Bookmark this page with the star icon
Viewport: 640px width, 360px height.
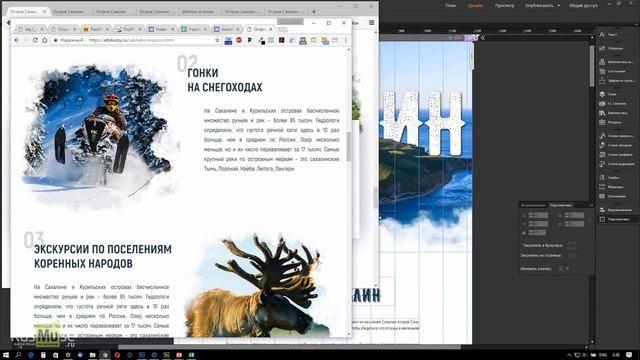tap(217, 40)
